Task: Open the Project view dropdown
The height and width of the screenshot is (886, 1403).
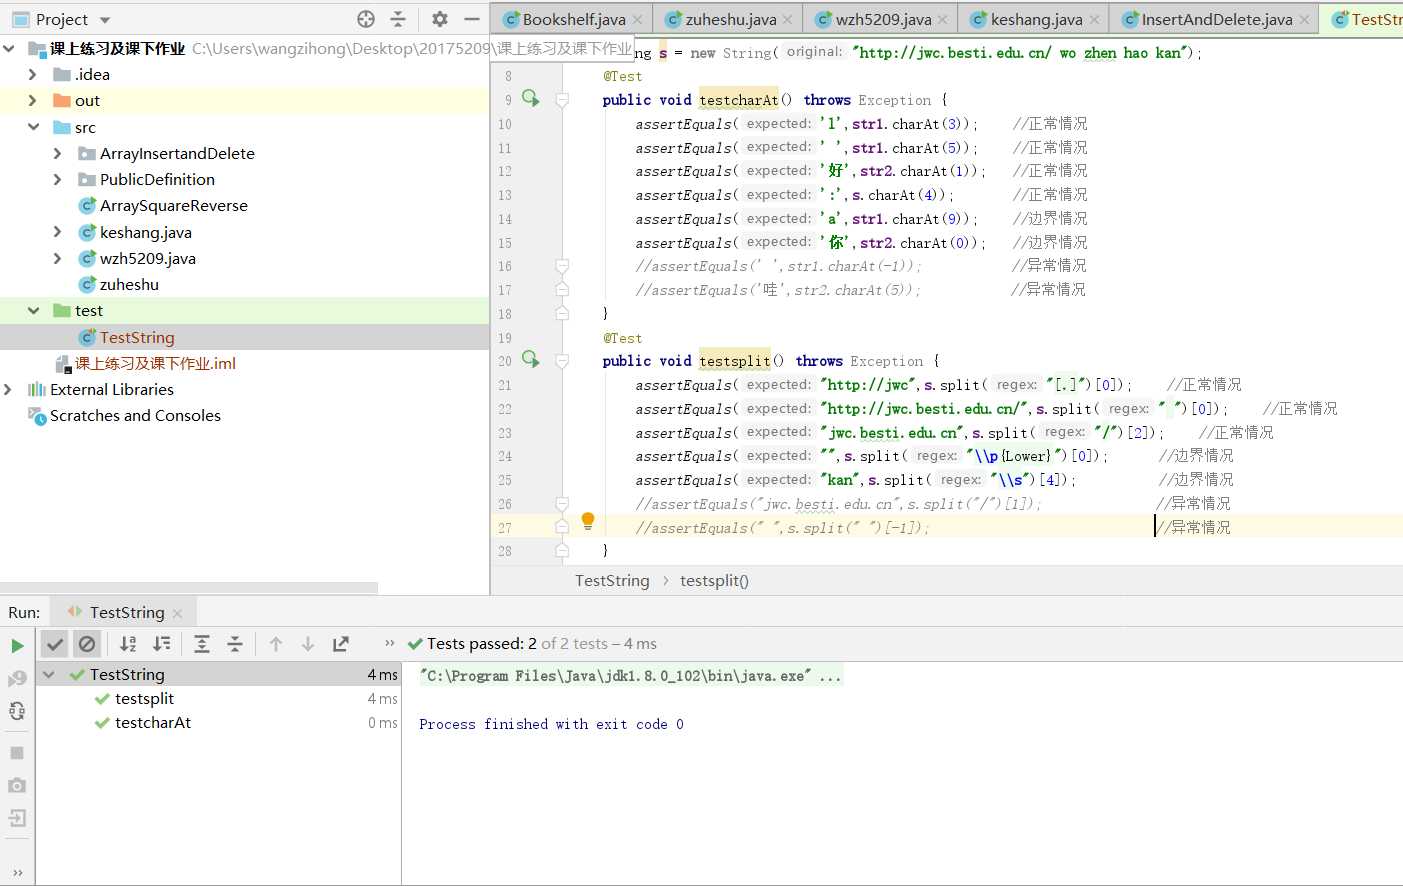Action: click(105, 20)
